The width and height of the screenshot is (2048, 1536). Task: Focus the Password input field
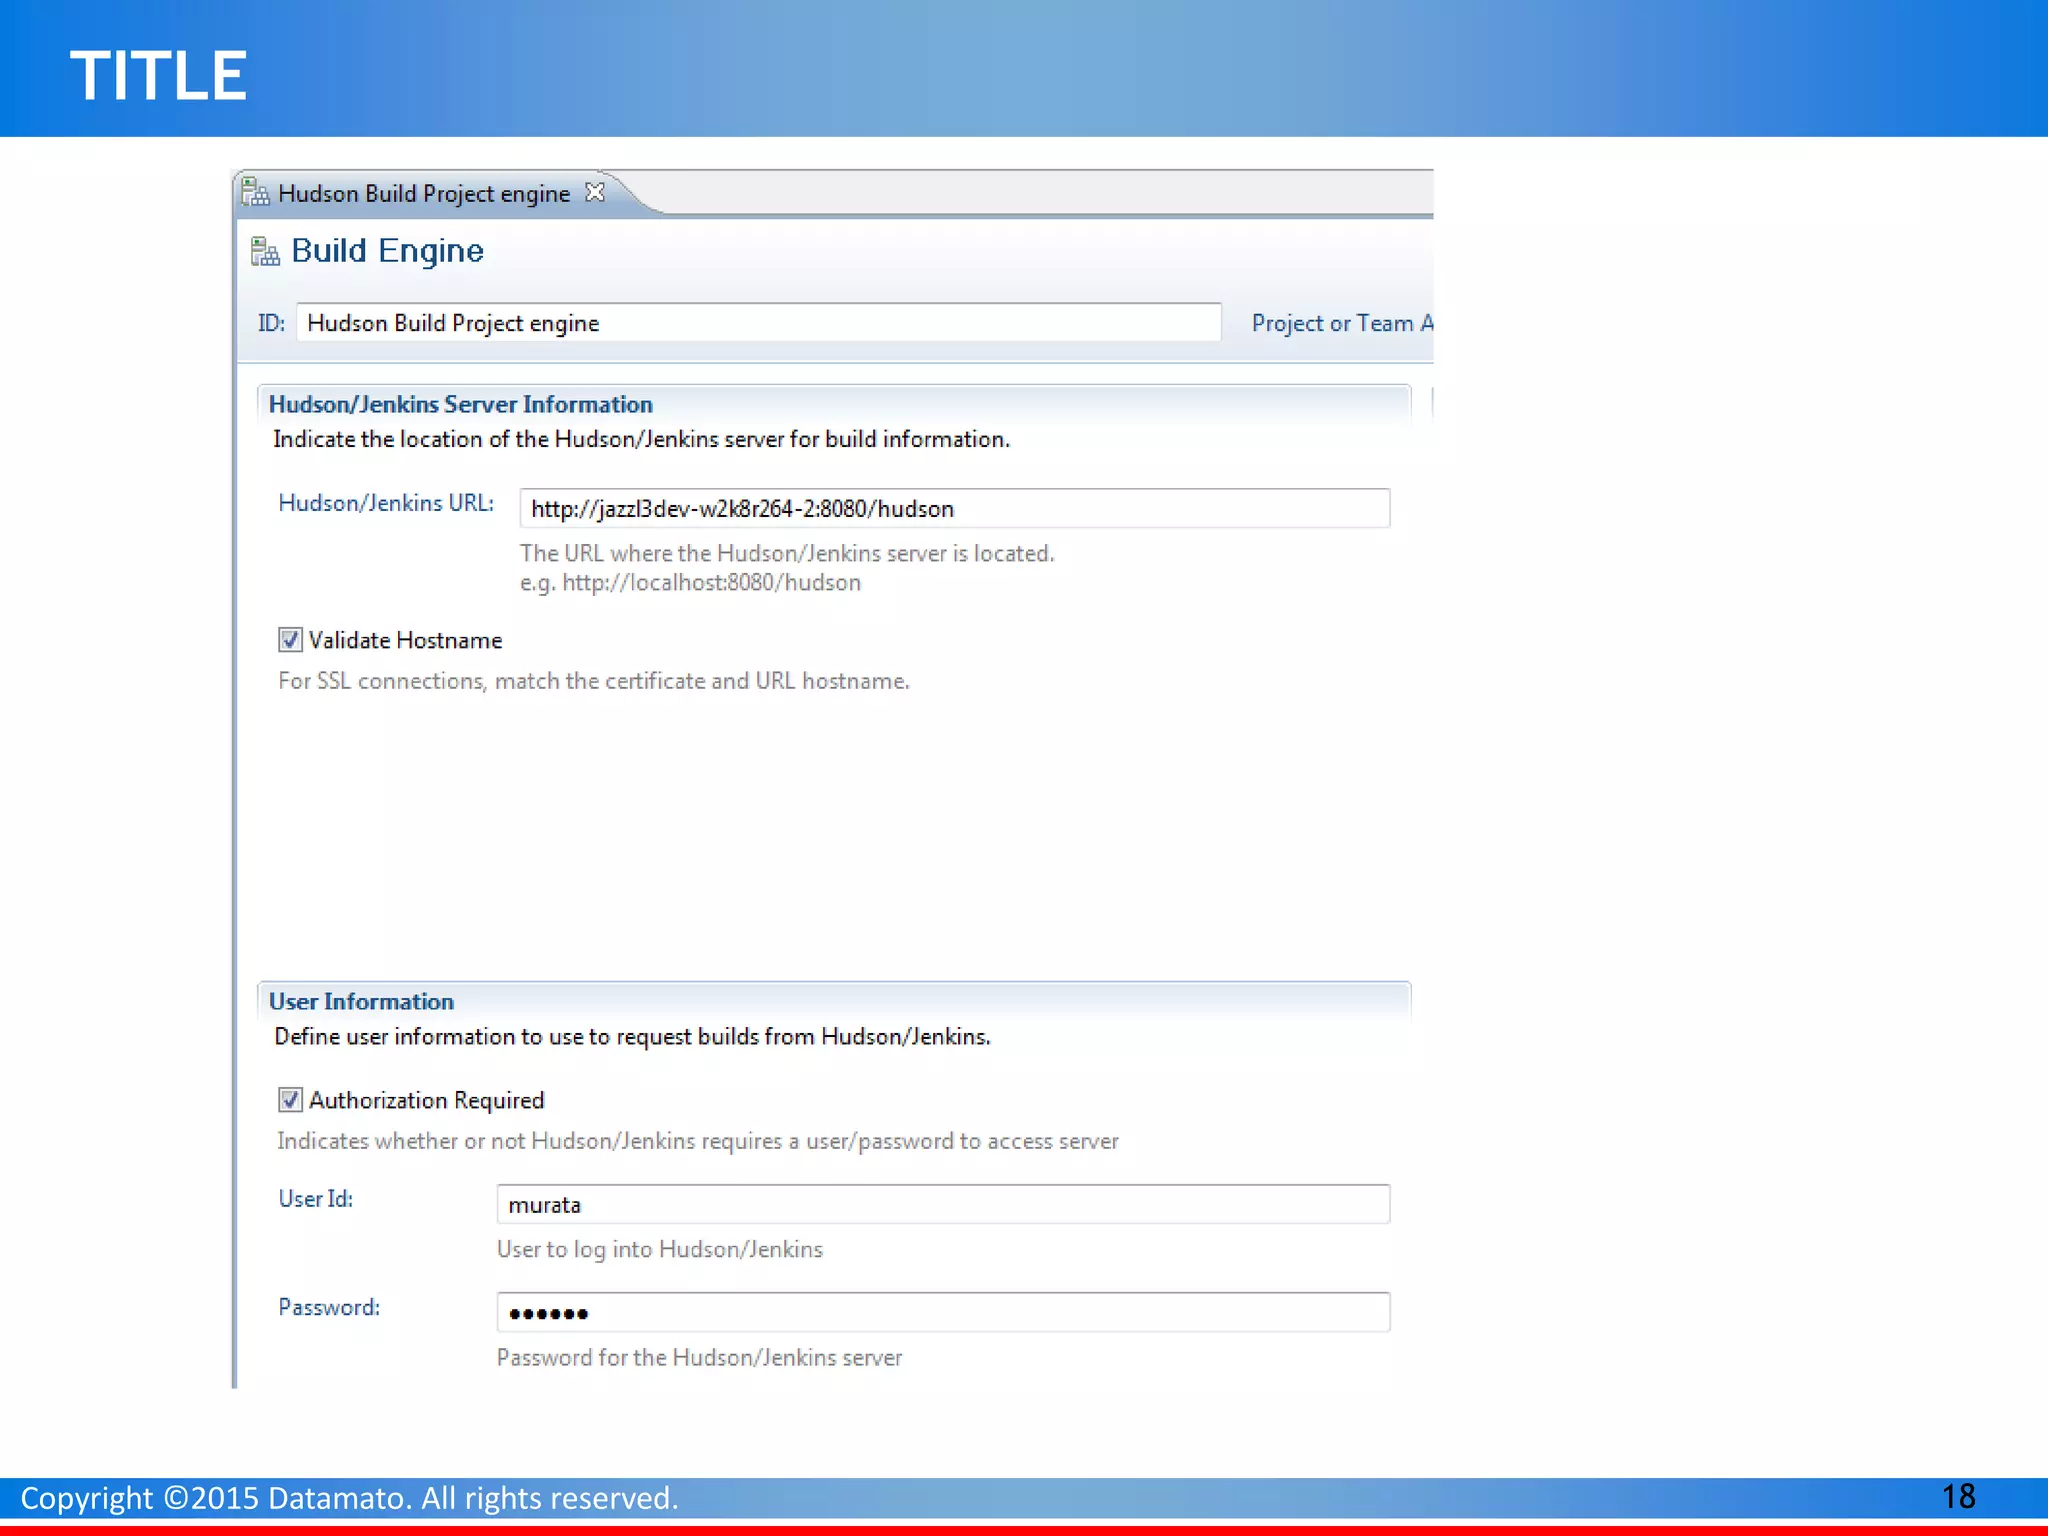(x=942, y=1313)
